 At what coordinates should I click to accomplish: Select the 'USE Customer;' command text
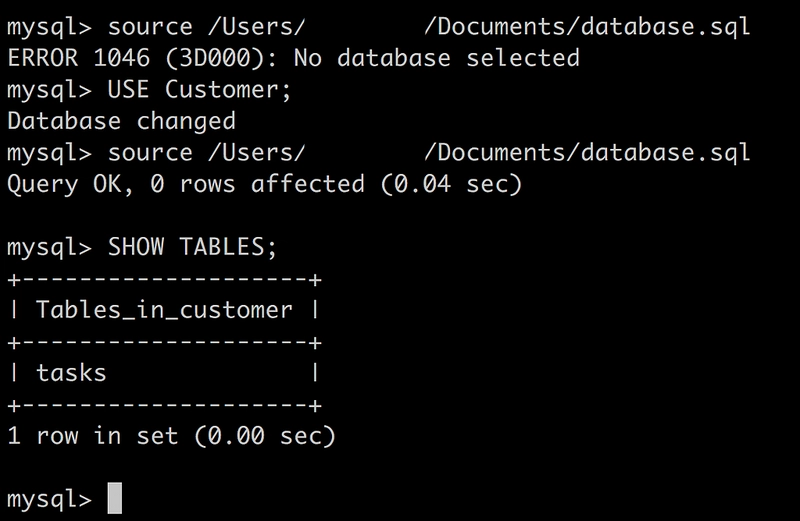199,89
